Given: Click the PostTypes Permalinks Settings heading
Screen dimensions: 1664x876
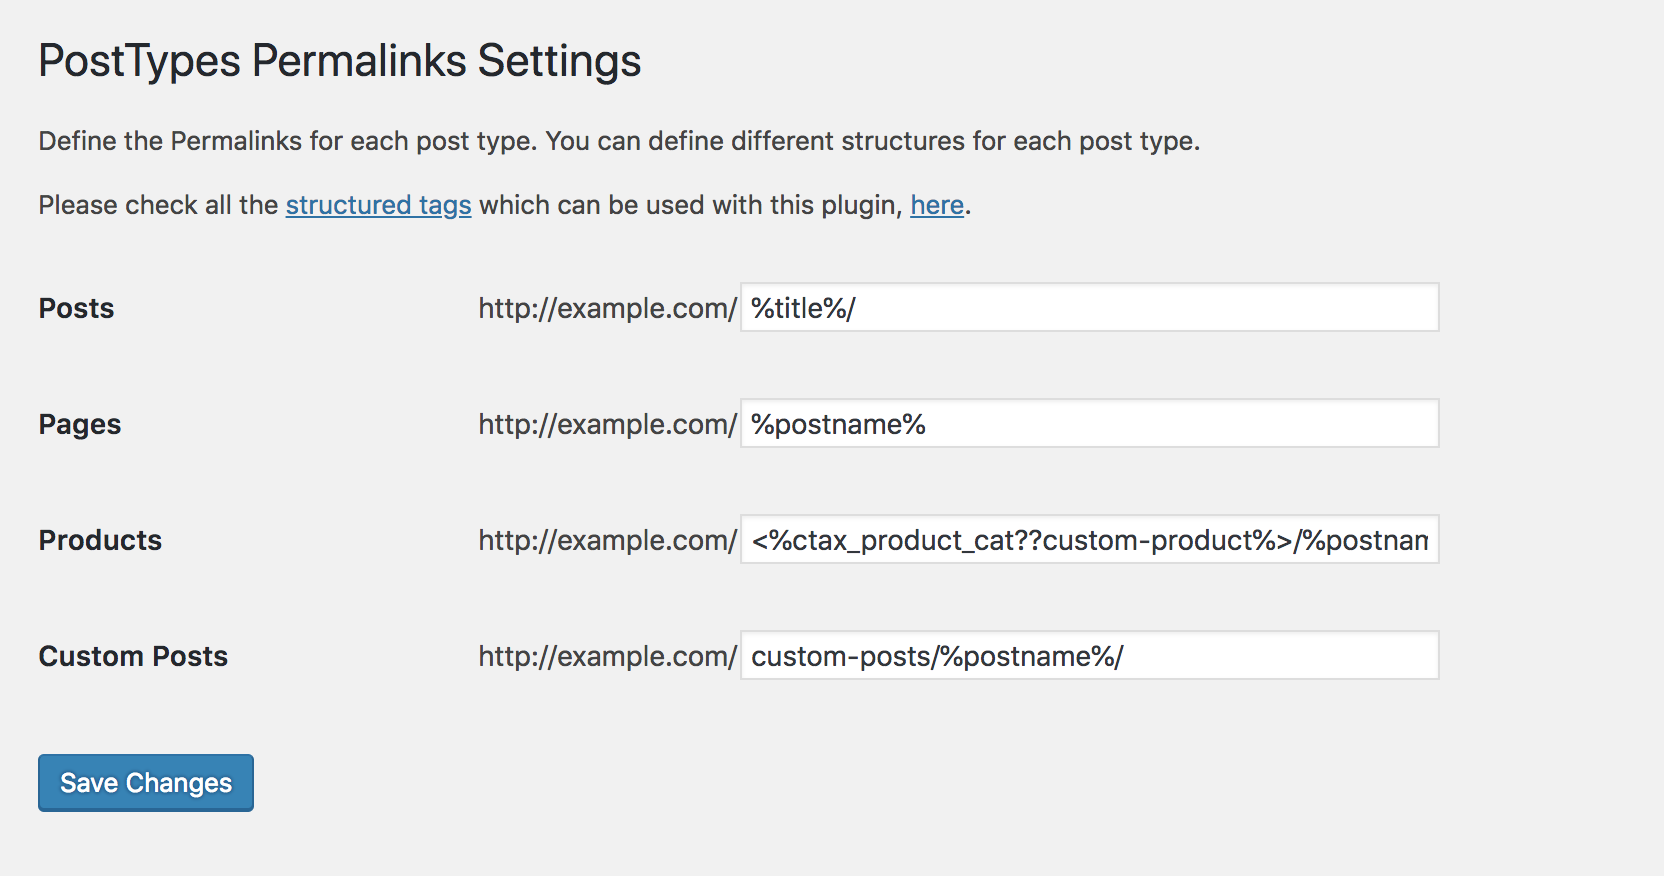Looking at the screenshot, I should click(x=340, y=61).
